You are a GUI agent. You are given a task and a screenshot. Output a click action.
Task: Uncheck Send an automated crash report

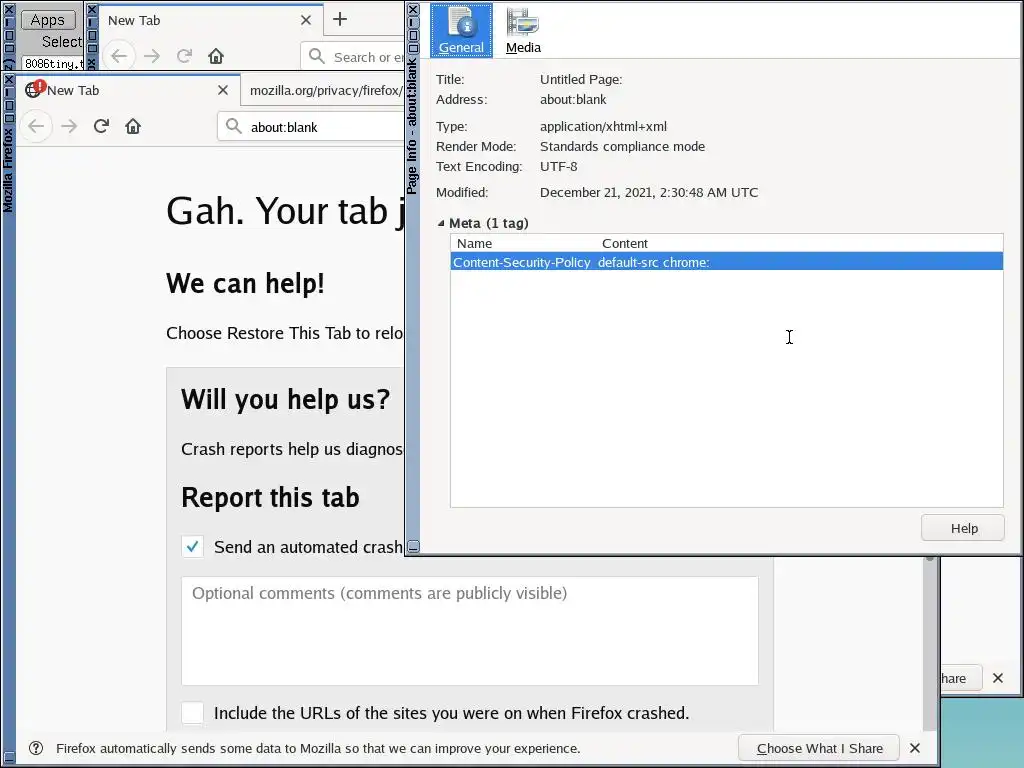click(193, 547)
